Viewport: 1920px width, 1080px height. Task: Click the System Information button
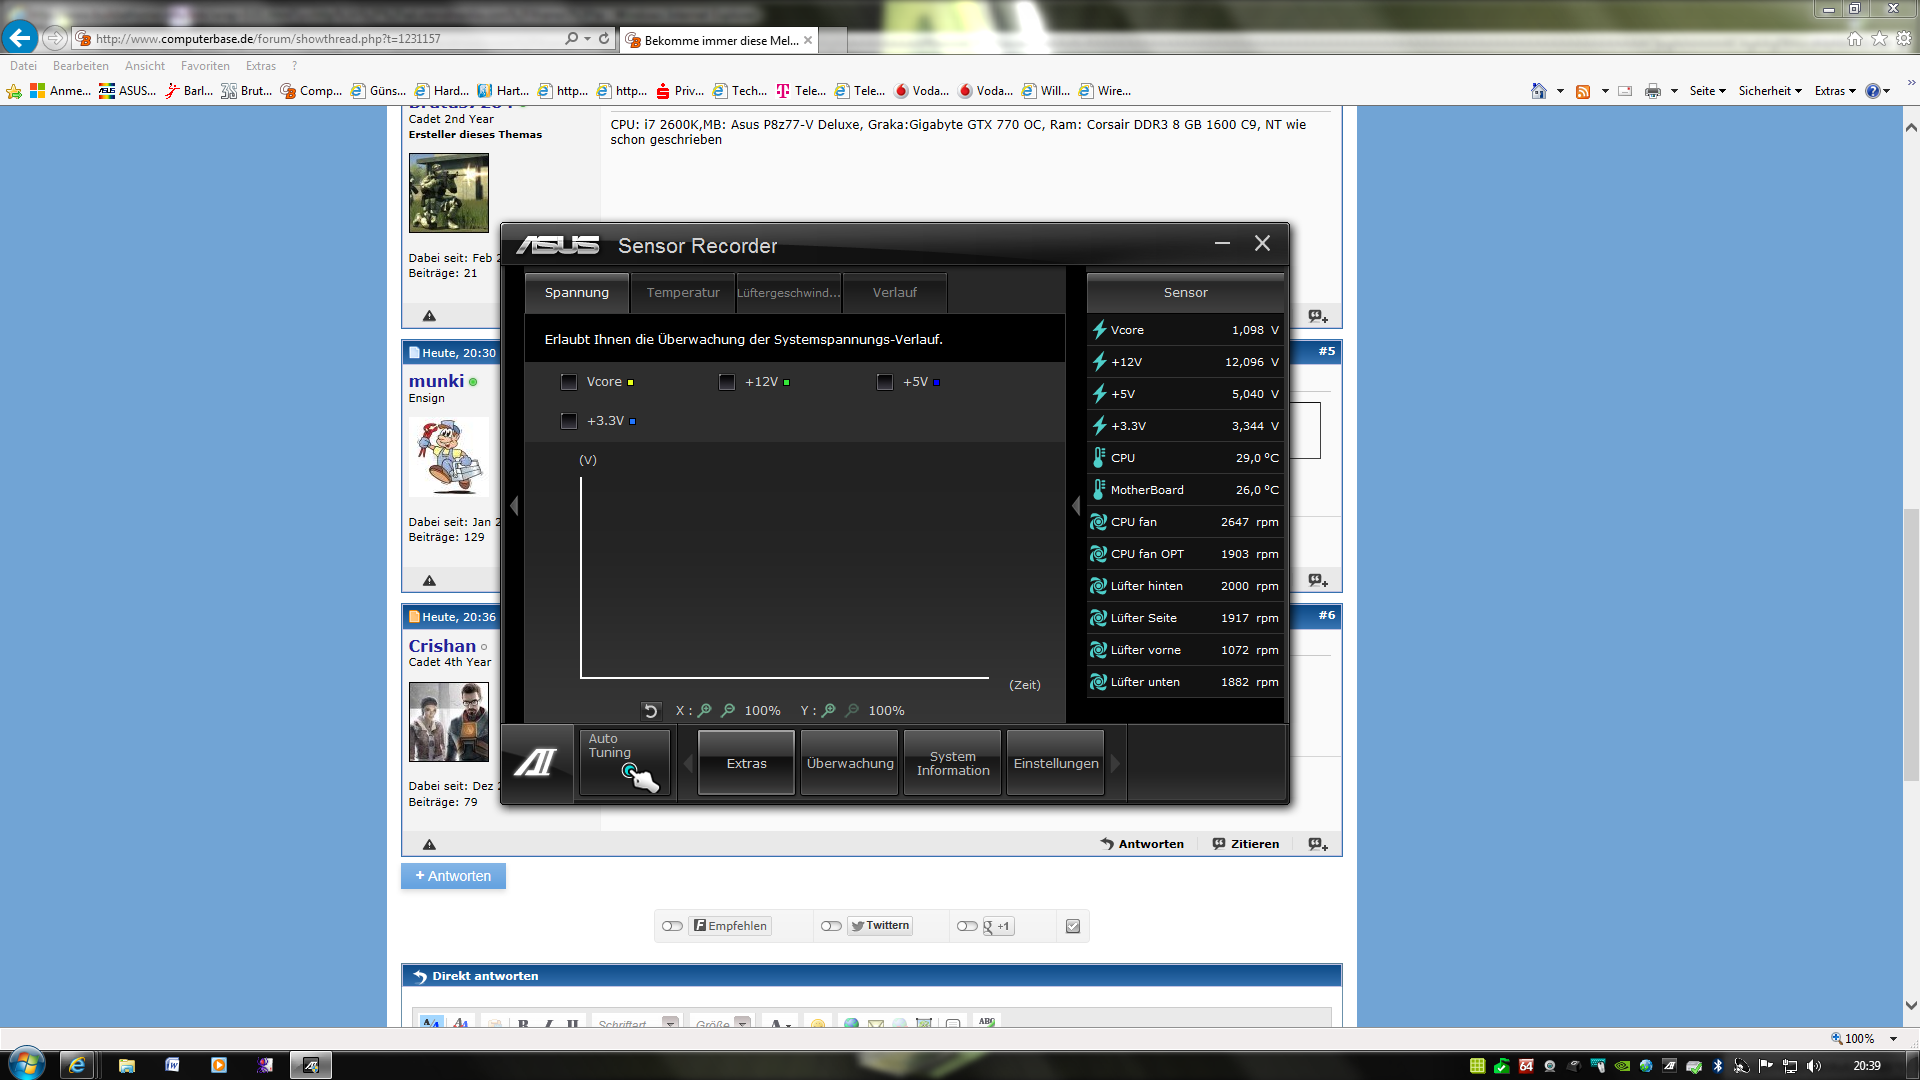pos(952,764)
